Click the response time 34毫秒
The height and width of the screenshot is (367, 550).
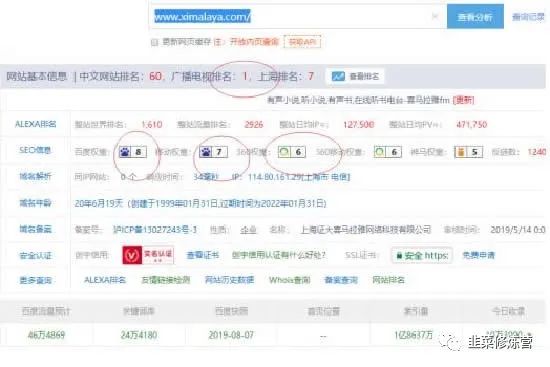pos(206,177)
